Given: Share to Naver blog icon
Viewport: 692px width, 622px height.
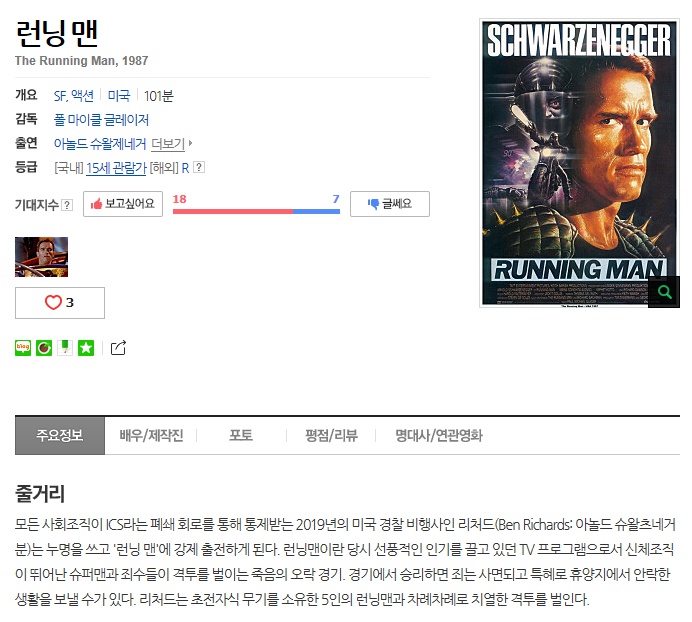Looking at the screenshot, I should point(23,348).
